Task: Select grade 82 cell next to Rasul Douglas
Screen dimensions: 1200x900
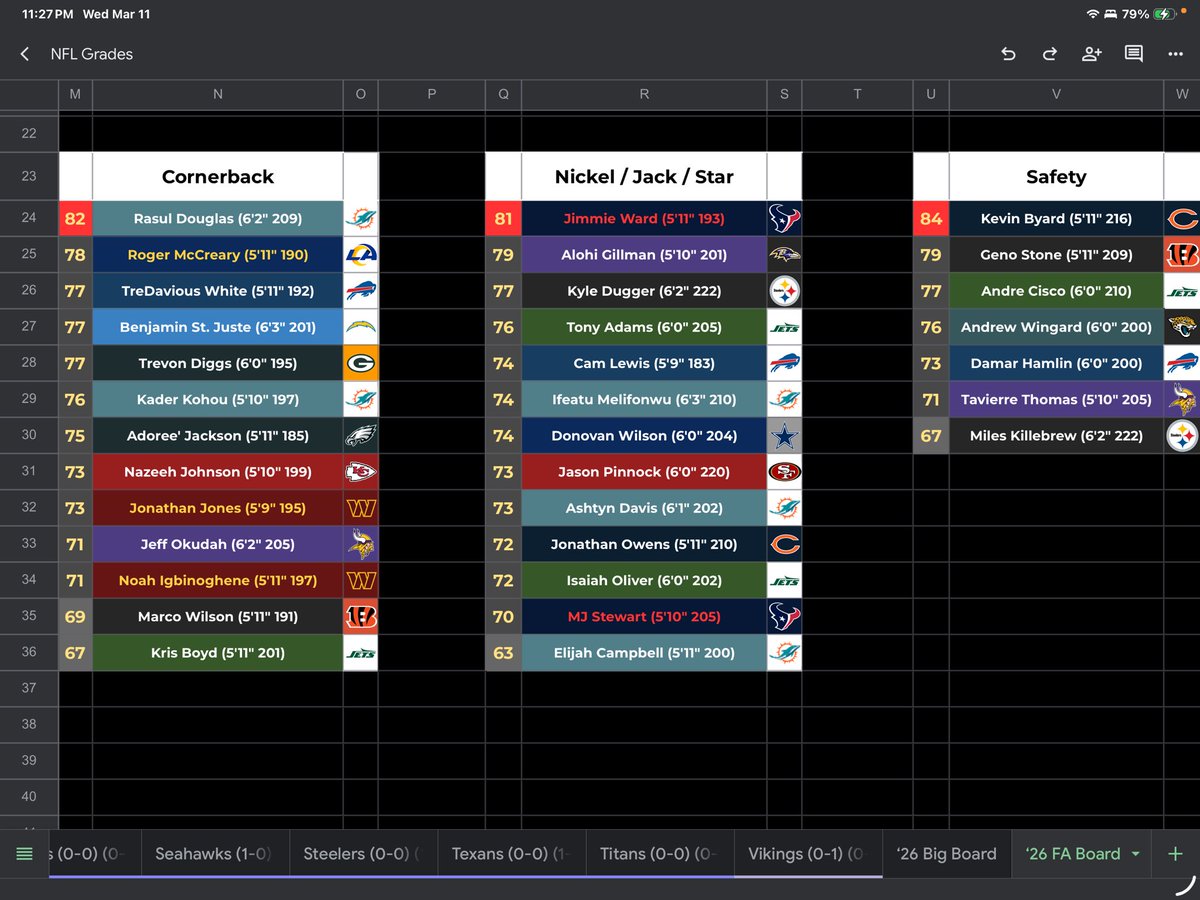Action: (x=75, y=218)
